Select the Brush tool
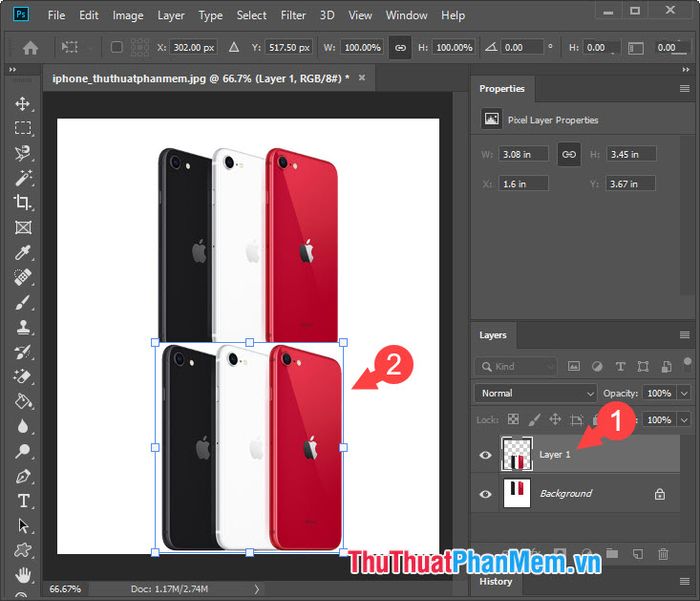This screenshot has width=700, height=601. click(23, 302)
